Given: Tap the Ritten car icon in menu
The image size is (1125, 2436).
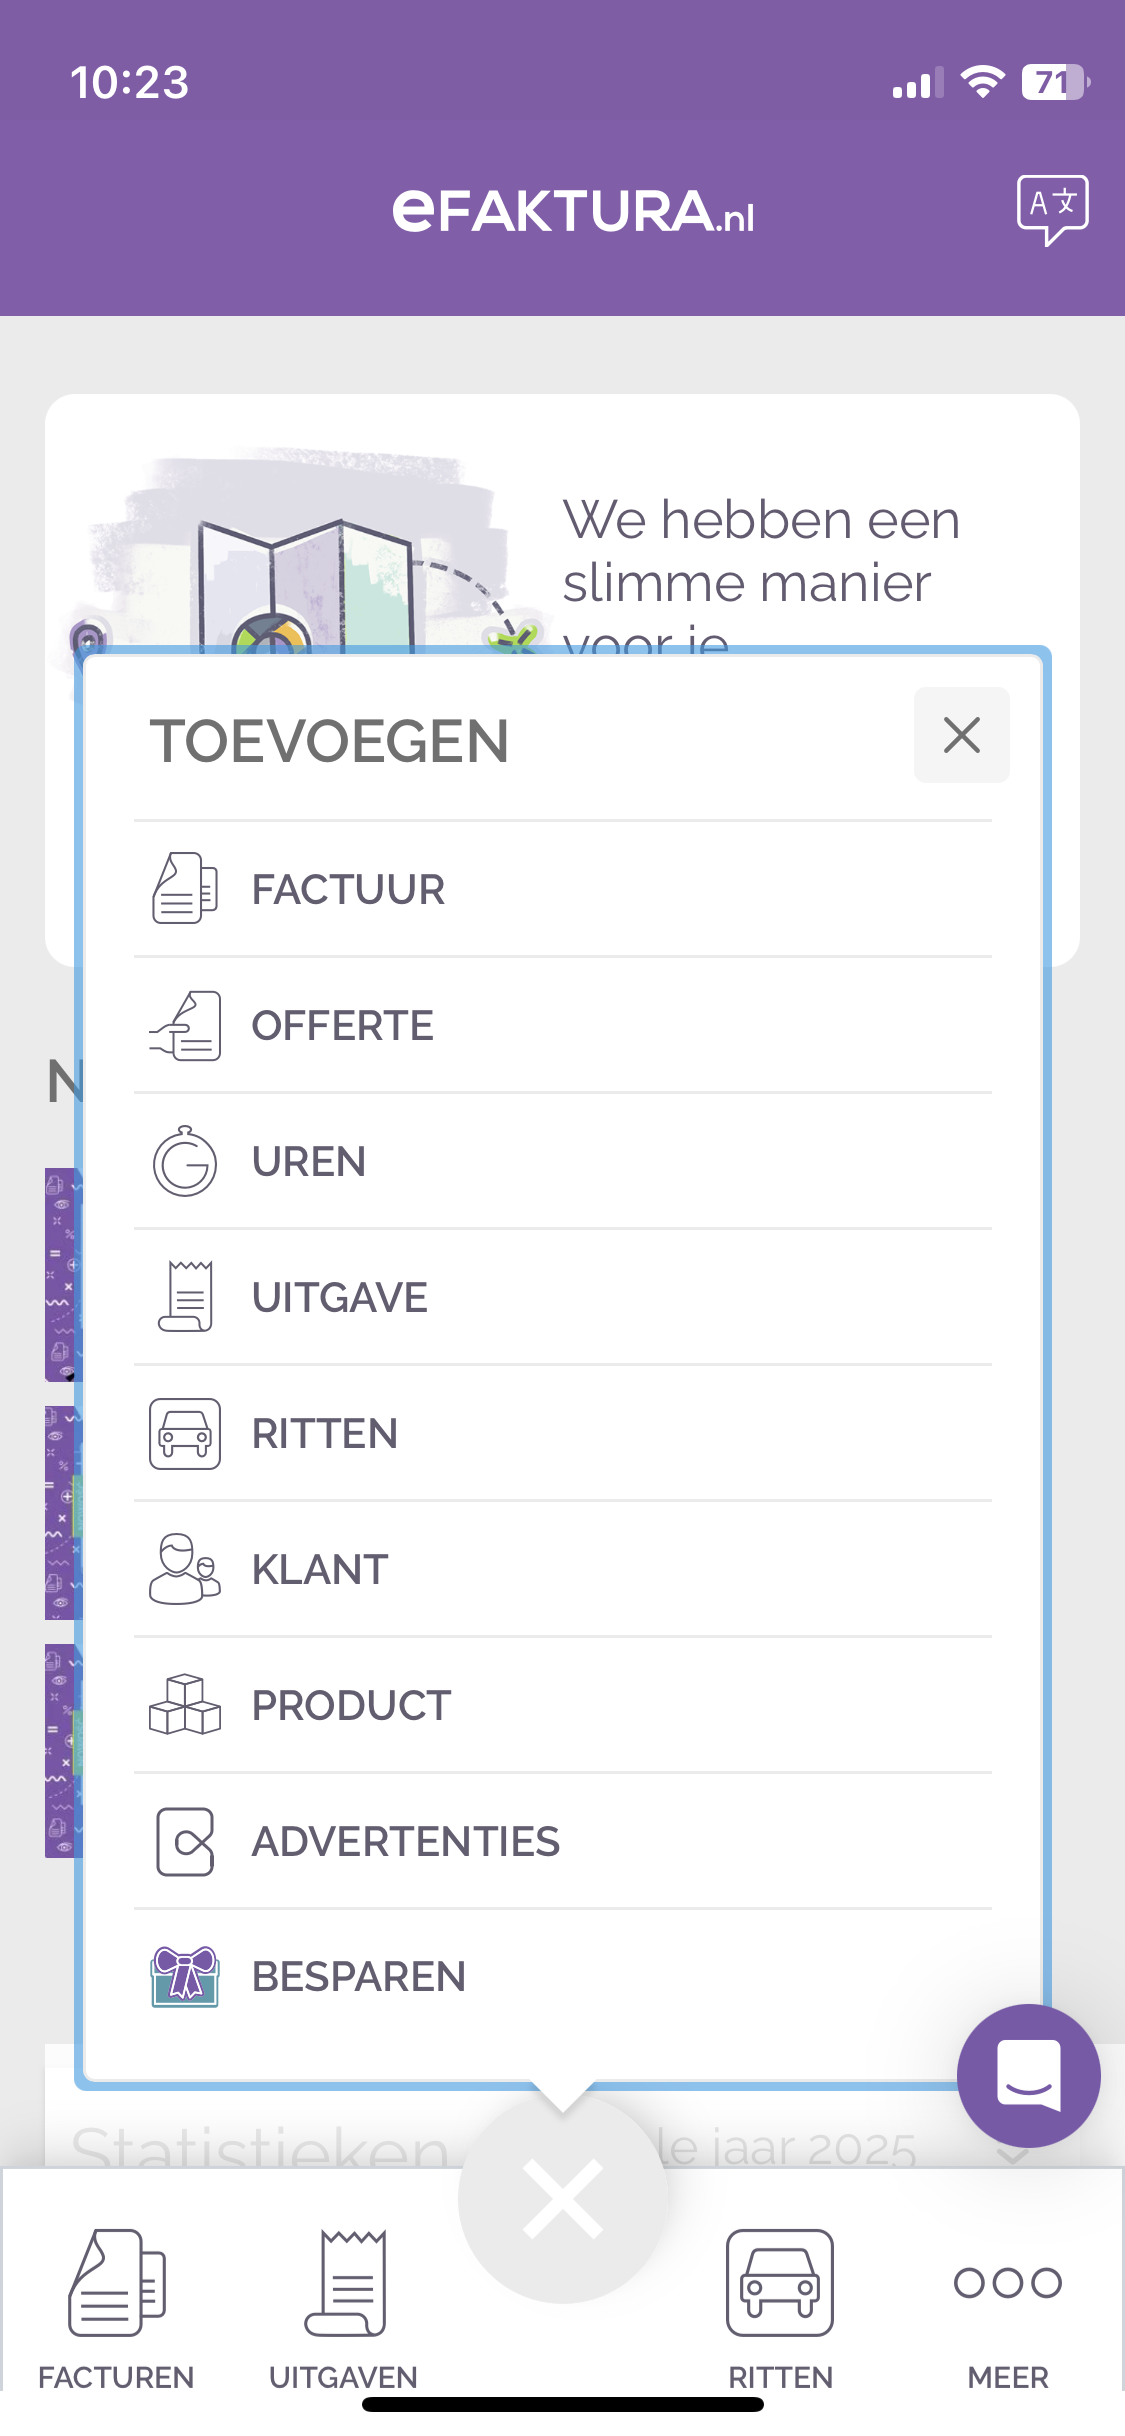Looking at the screenshot, I should [x=185, y=1433].
